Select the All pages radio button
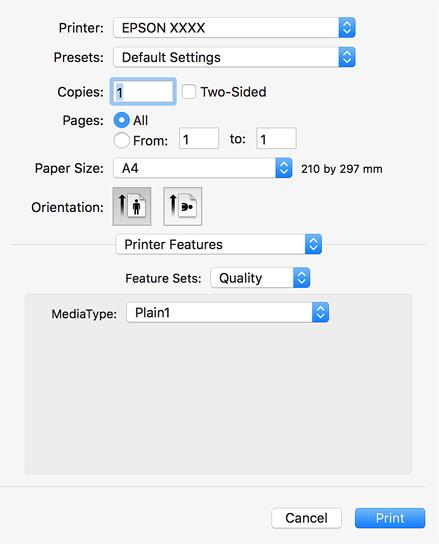The height and width of the screenshot is (544, 439). click(x=121, y=120)
